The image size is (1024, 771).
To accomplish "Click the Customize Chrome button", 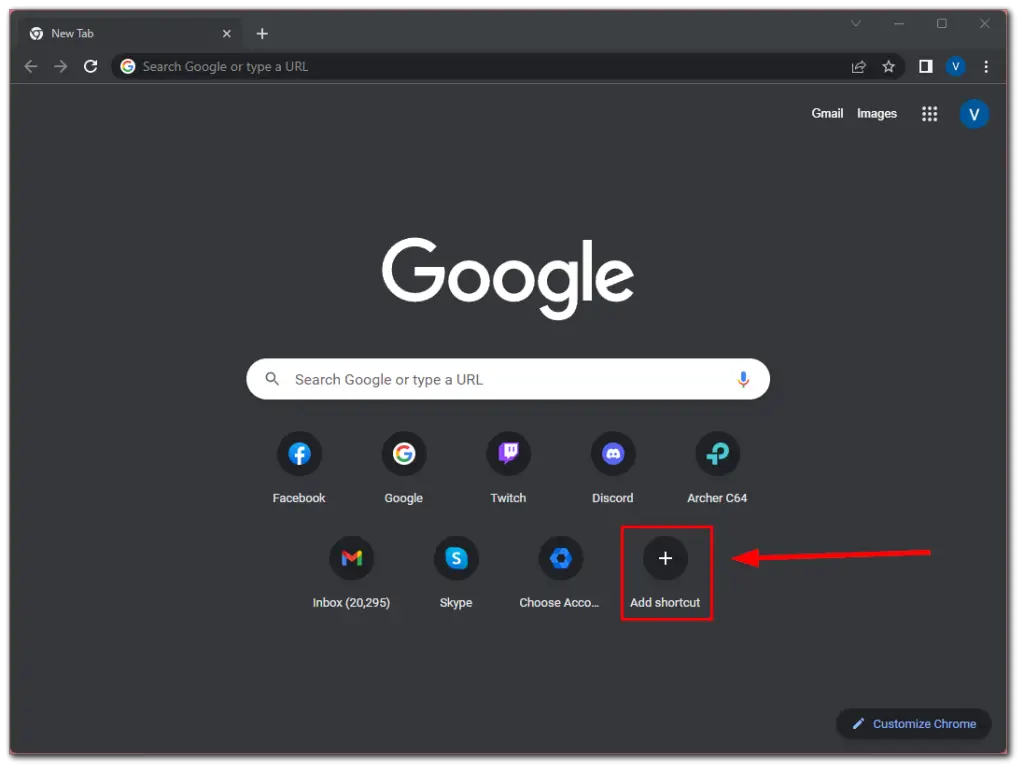I will tap(913, 724).
